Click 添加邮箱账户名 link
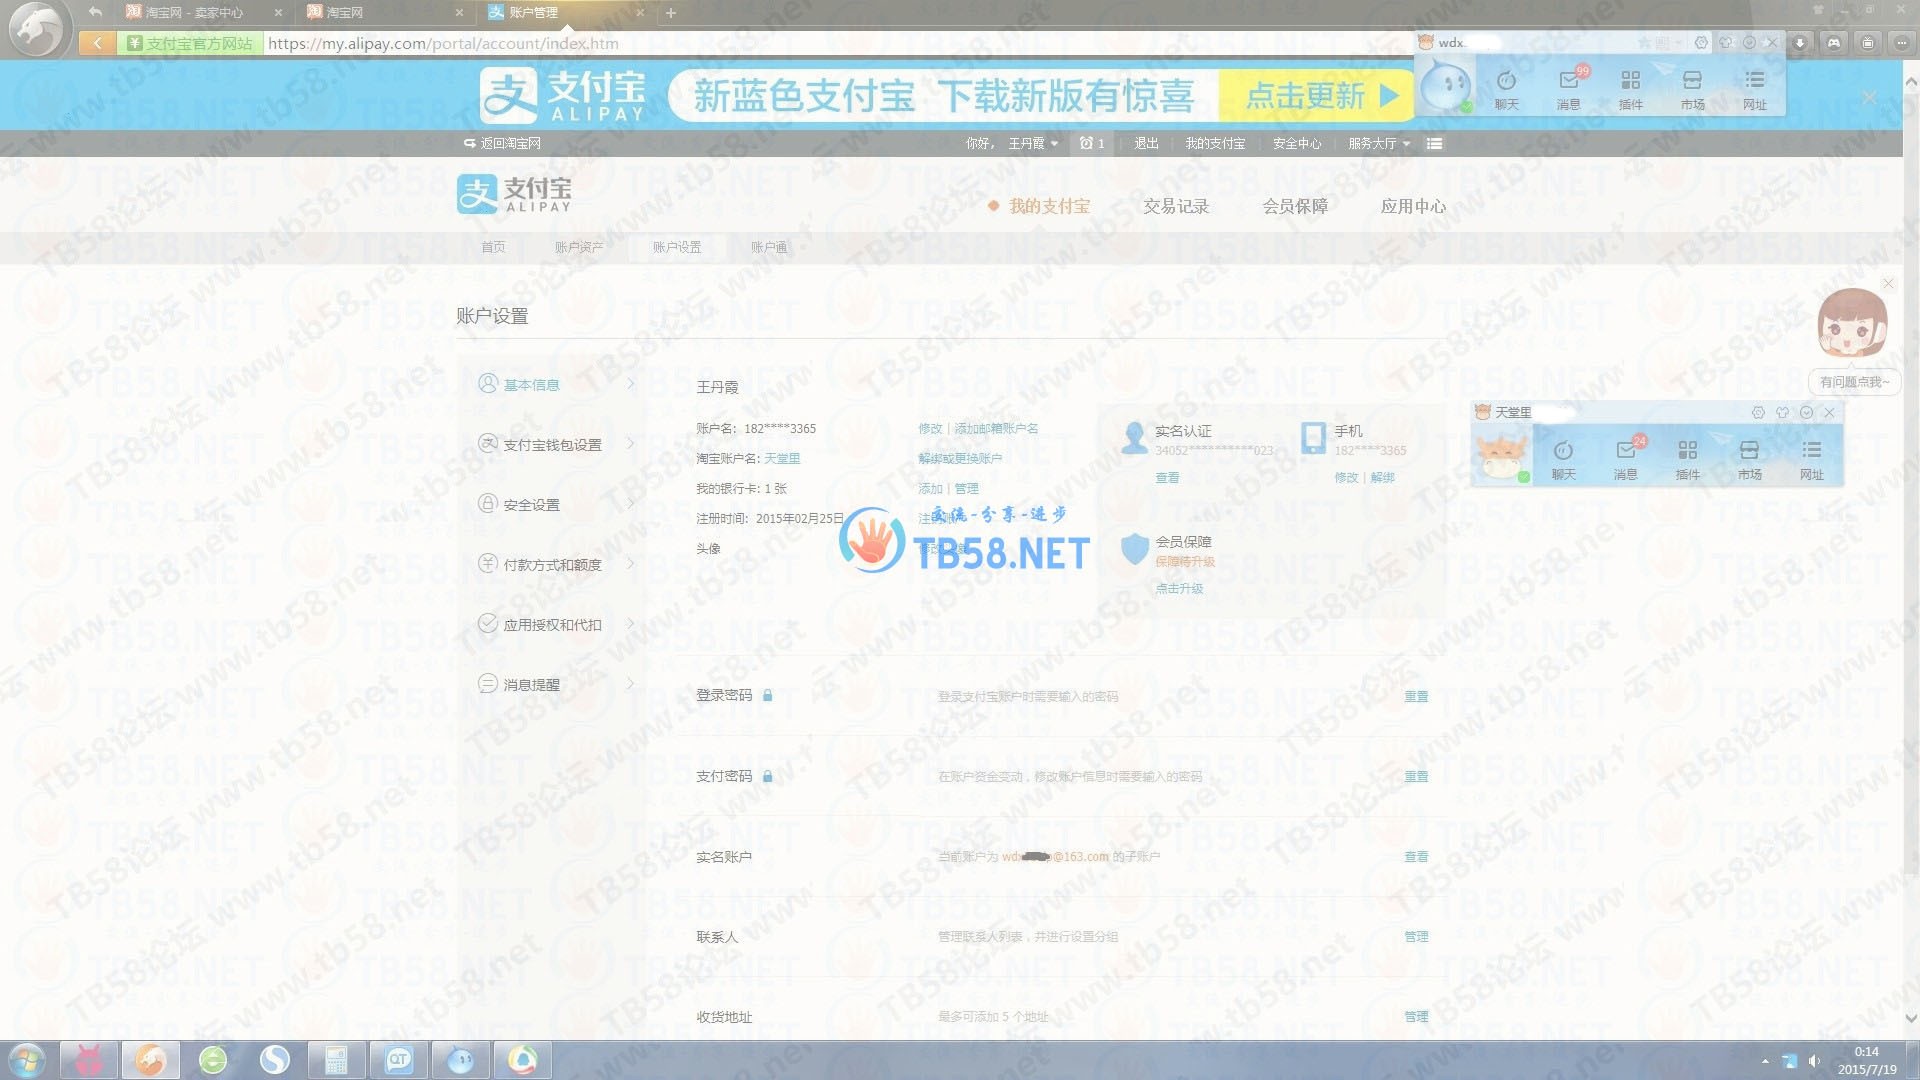1920x1080 pixels. point(996,428)
